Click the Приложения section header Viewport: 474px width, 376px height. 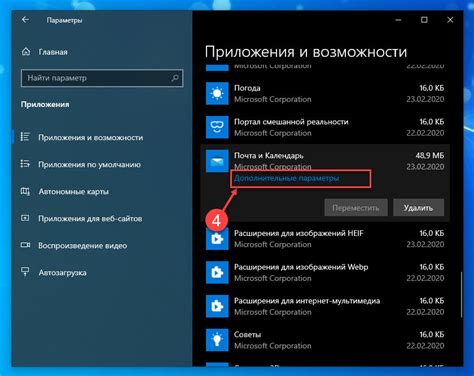pos(45,104)
